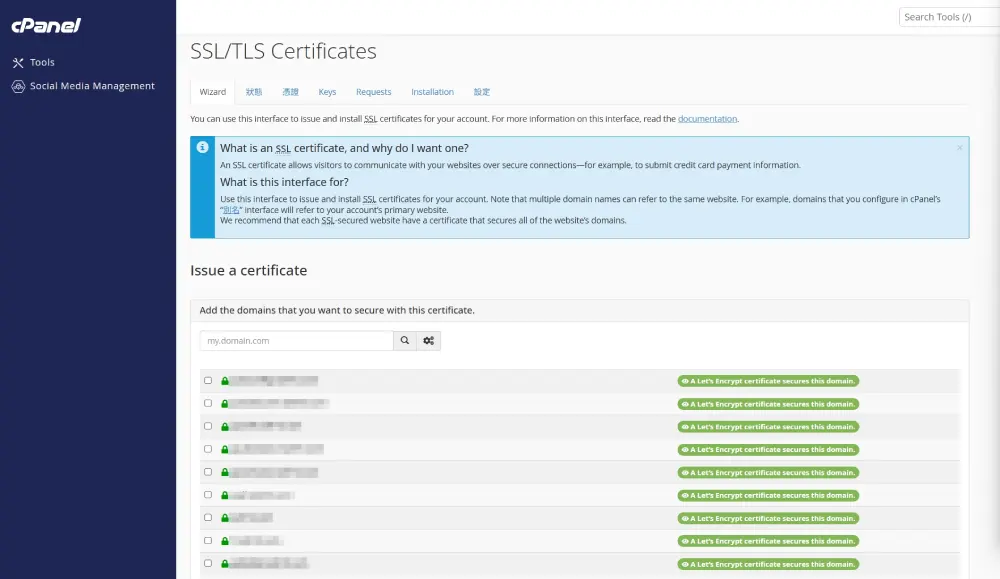The image size is (1000, 579).
Task: Dismiss the SSL information notice
Action: 959,148
